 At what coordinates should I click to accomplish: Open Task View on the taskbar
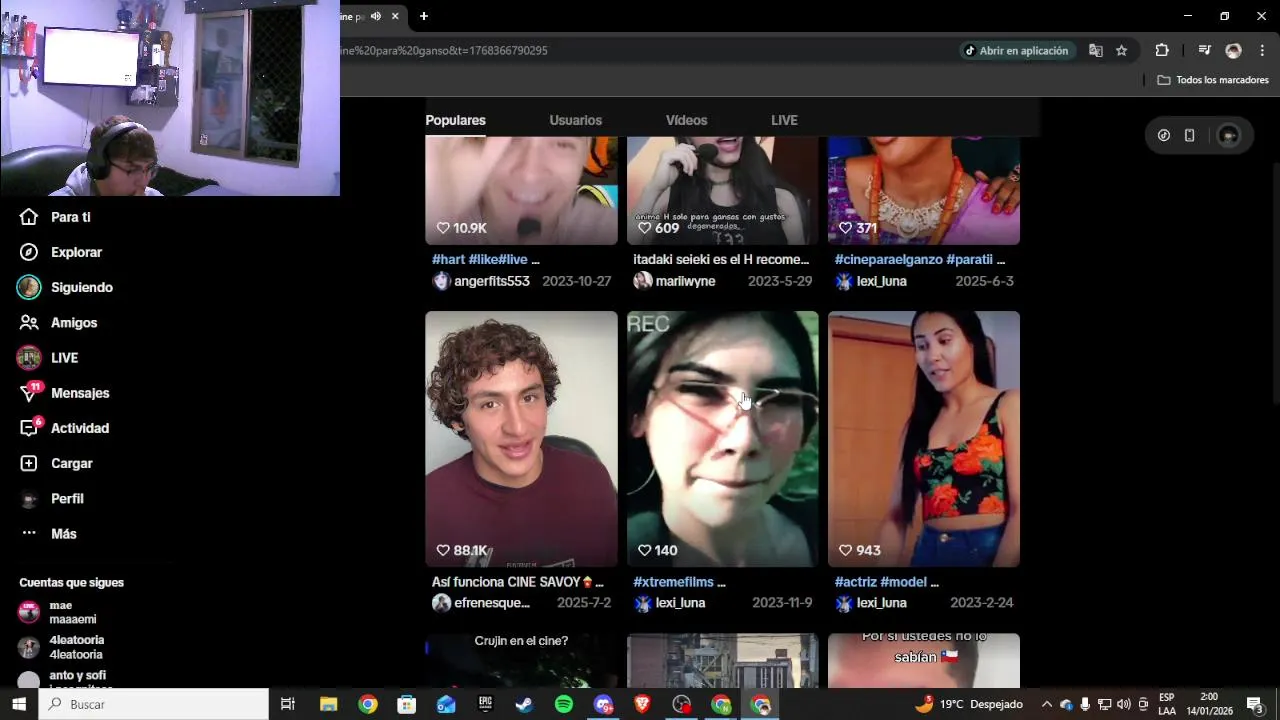(288, 704)
